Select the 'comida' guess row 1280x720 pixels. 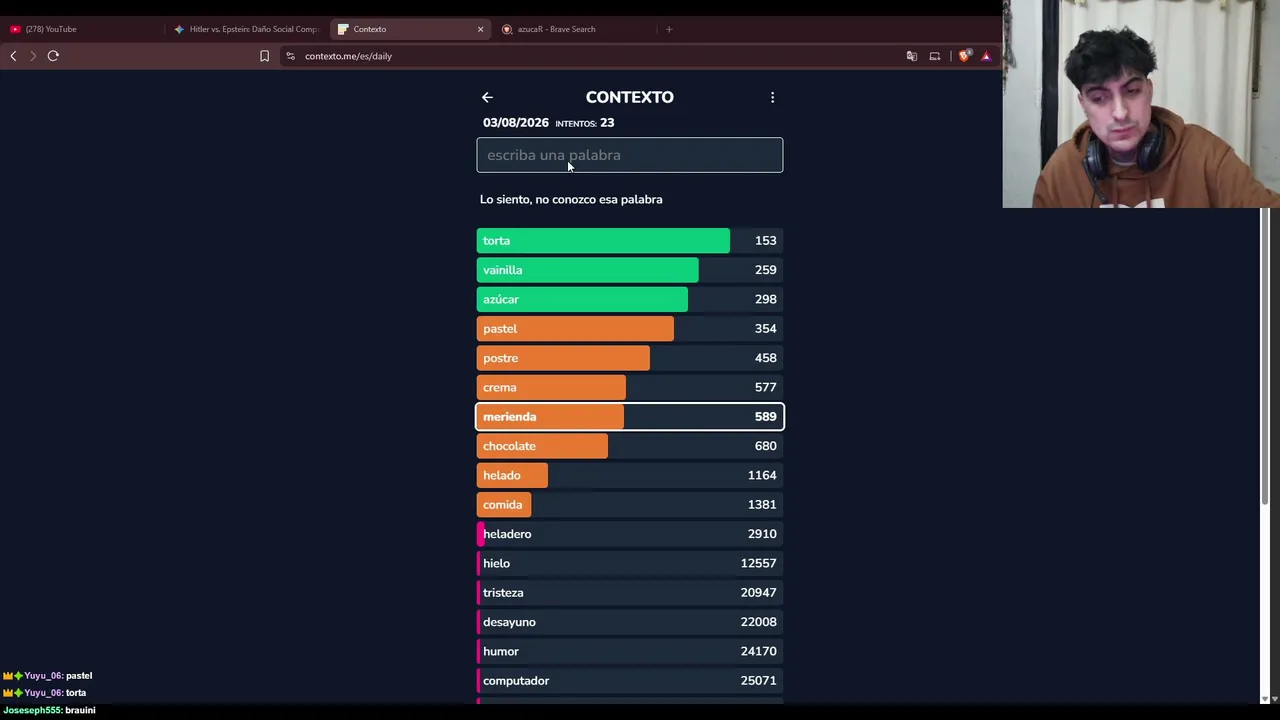point(630,504)
